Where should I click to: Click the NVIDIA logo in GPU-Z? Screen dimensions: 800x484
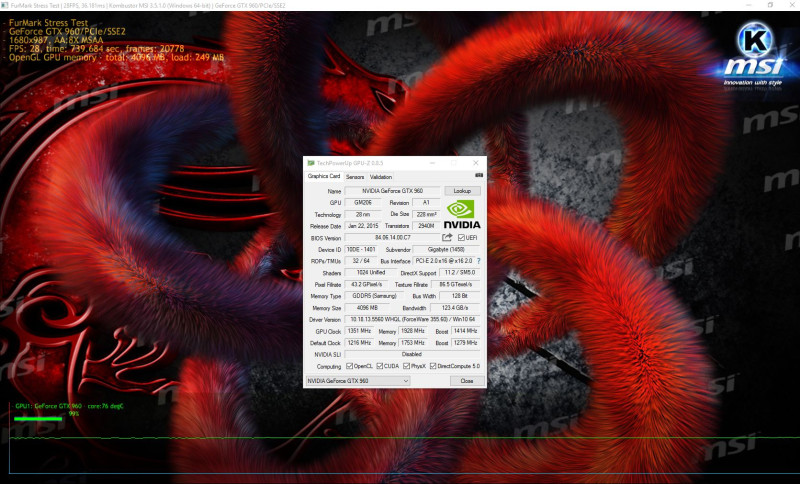tap(462, 214)
